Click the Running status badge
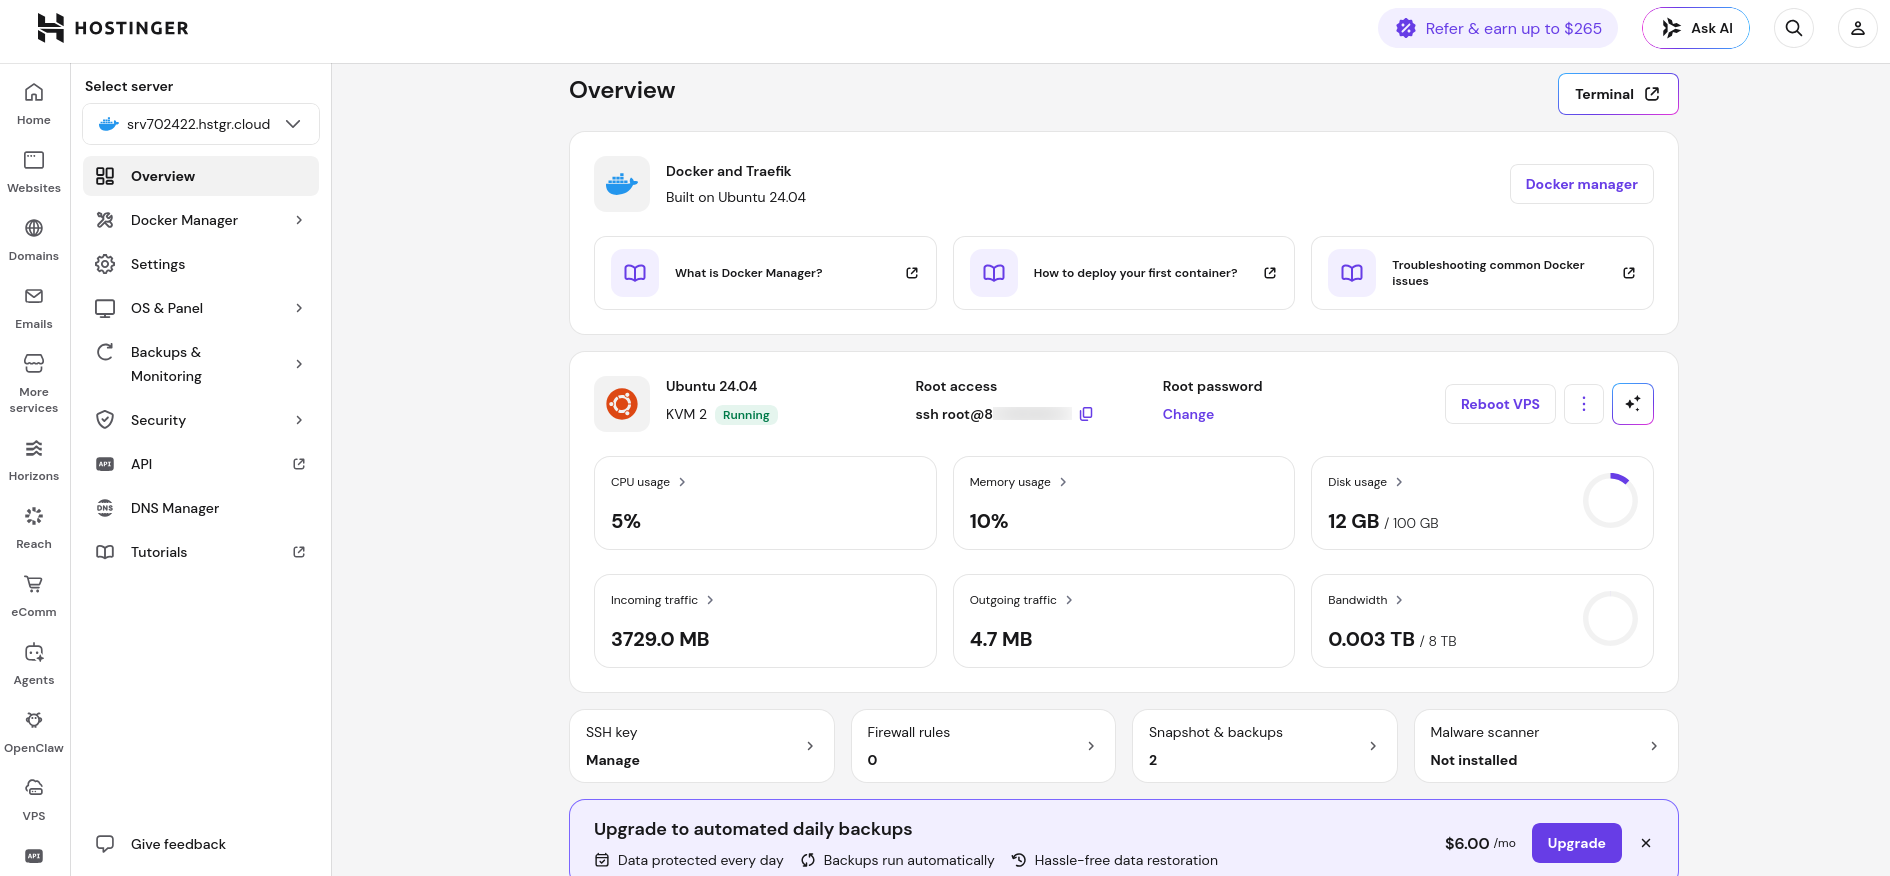The image size is (1890, 876). coord(746,415)
